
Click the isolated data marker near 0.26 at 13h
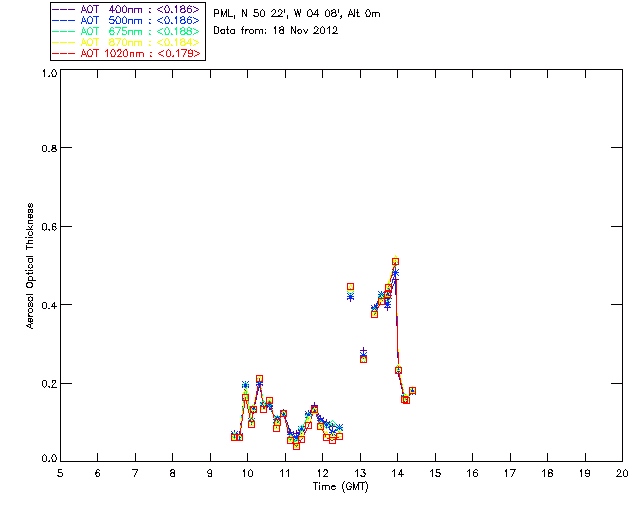[363, 359]
